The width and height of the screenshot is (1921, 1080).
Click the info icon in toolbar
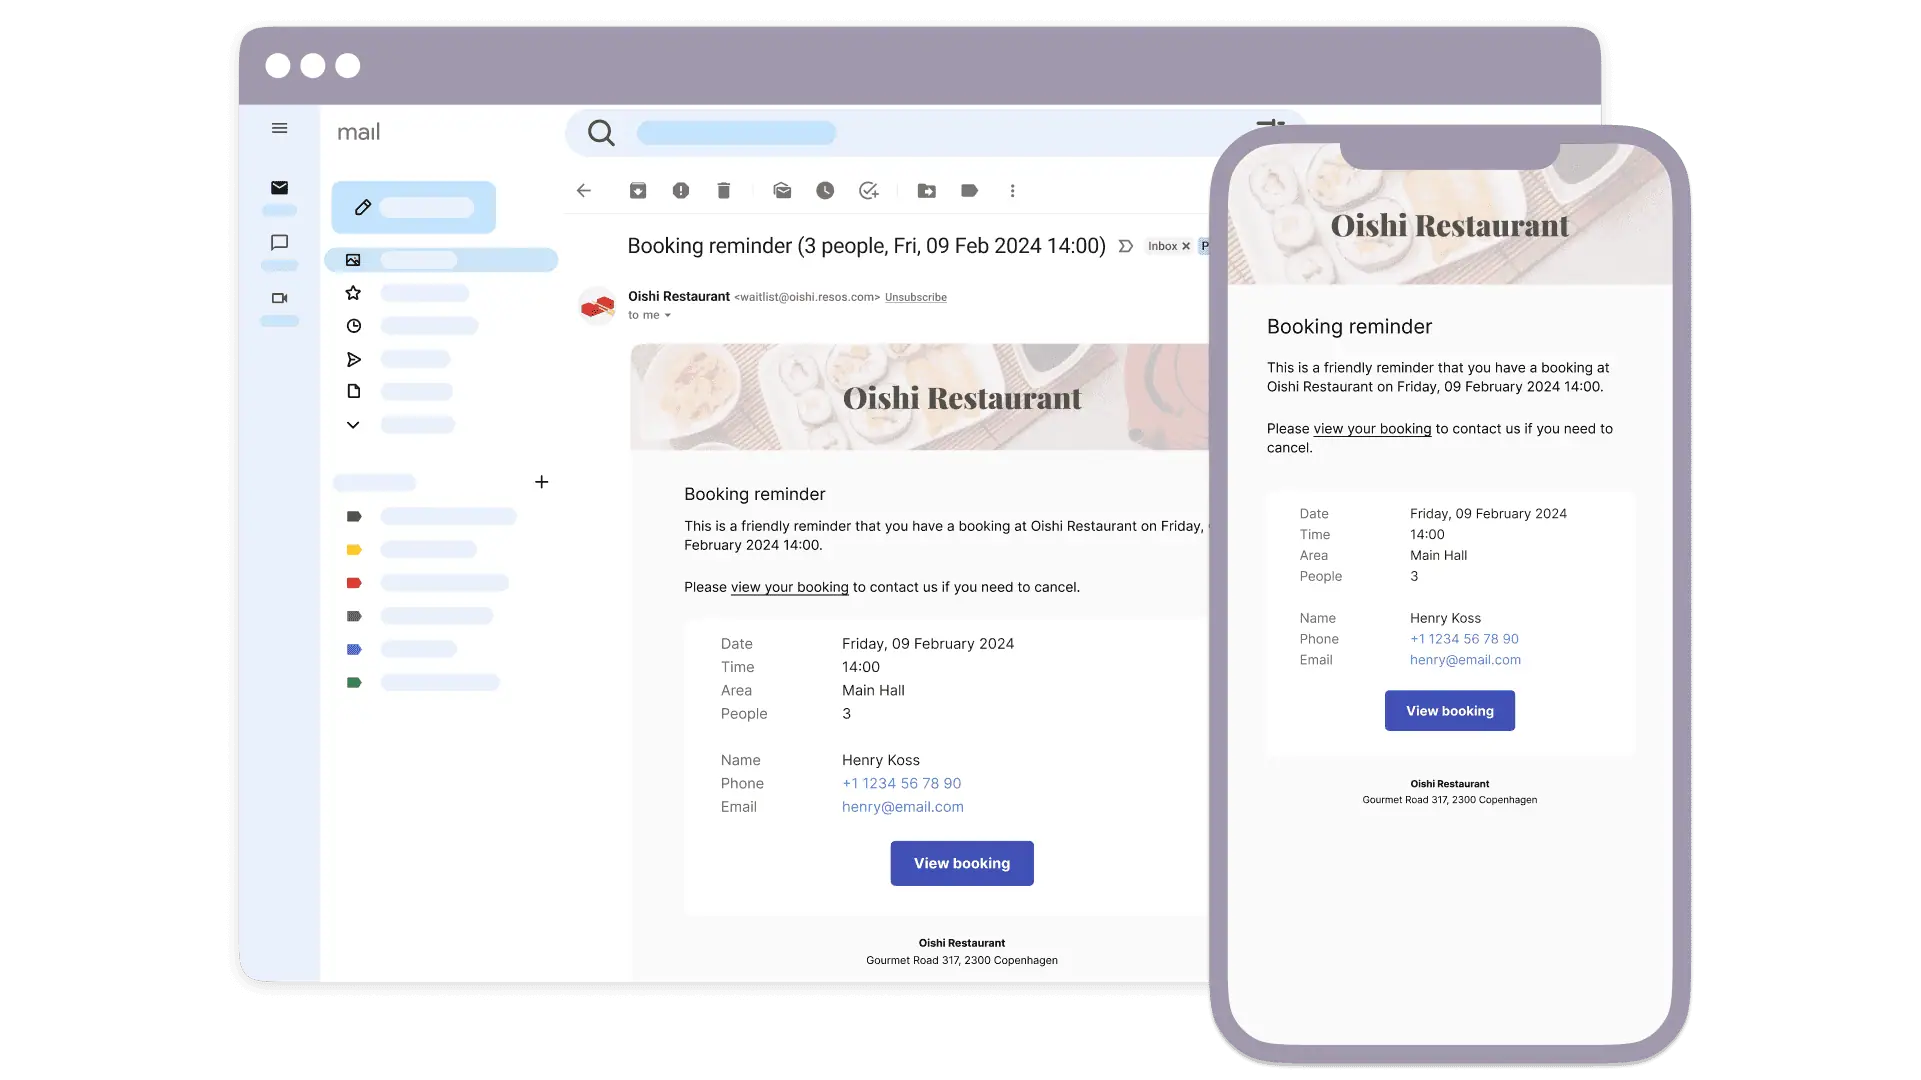click(x=681, y=190)
